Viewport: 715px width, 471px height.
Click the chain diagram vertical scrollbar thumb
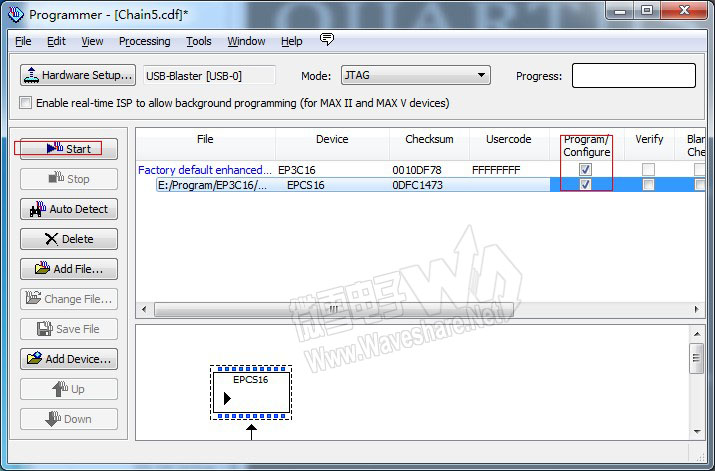coord(697,358)
